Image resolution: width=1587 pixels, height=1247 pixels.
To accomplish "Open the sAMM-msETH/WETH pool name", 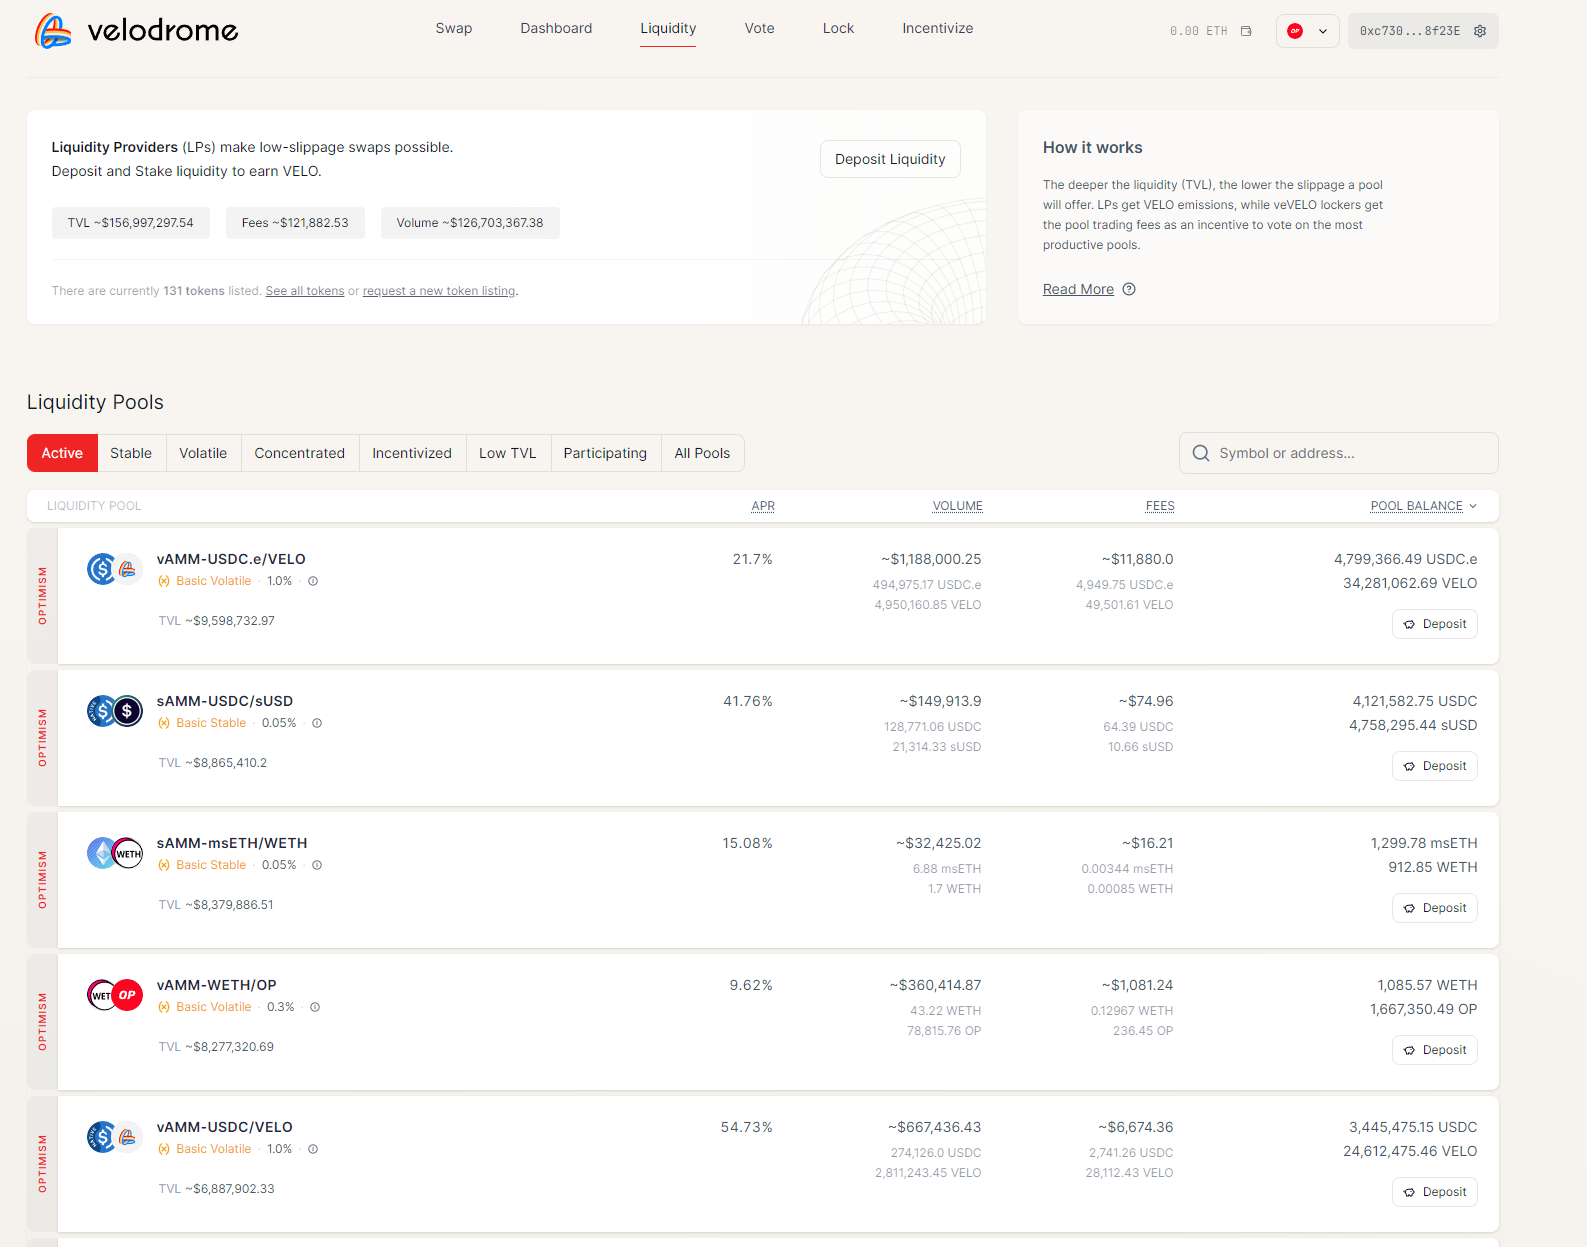I will coord(232,843).
